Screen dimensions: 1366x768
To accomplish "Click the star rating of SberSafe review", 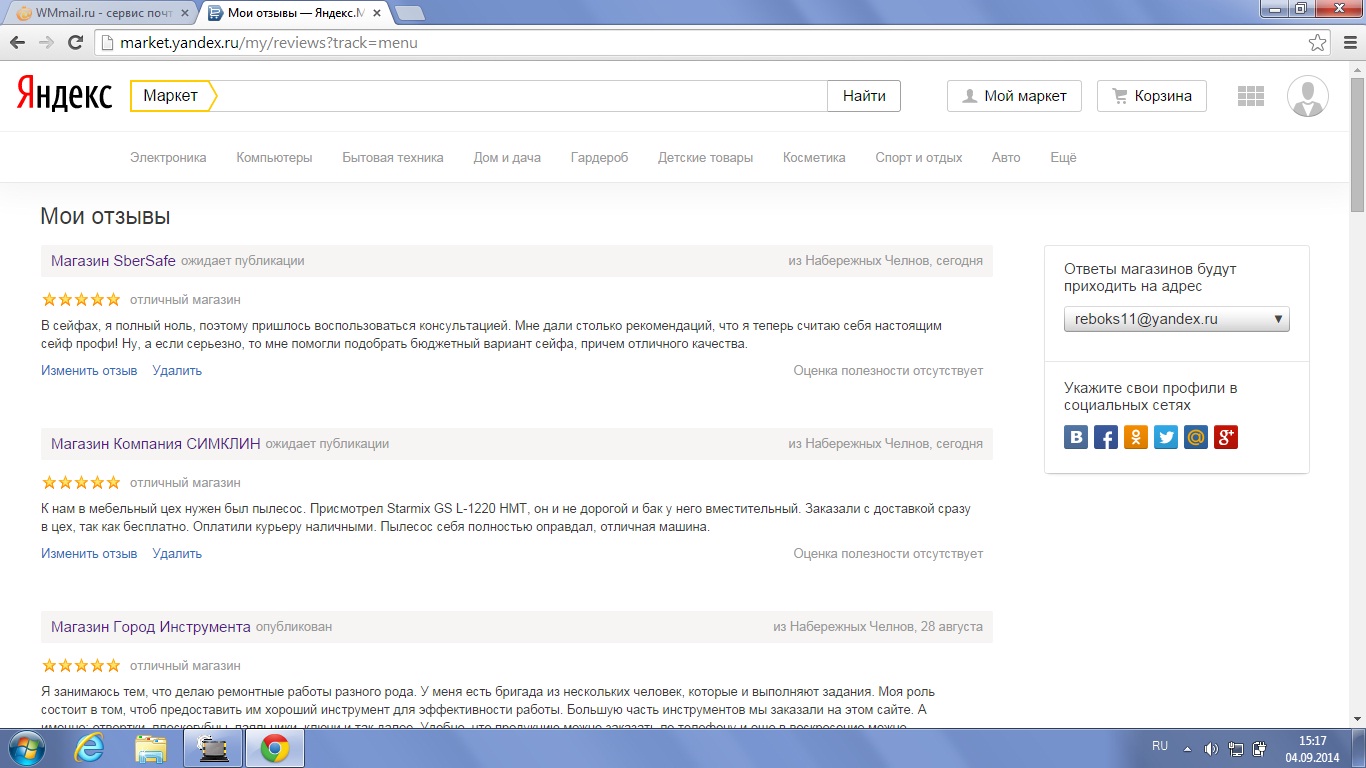I will (x=81, y=299).
